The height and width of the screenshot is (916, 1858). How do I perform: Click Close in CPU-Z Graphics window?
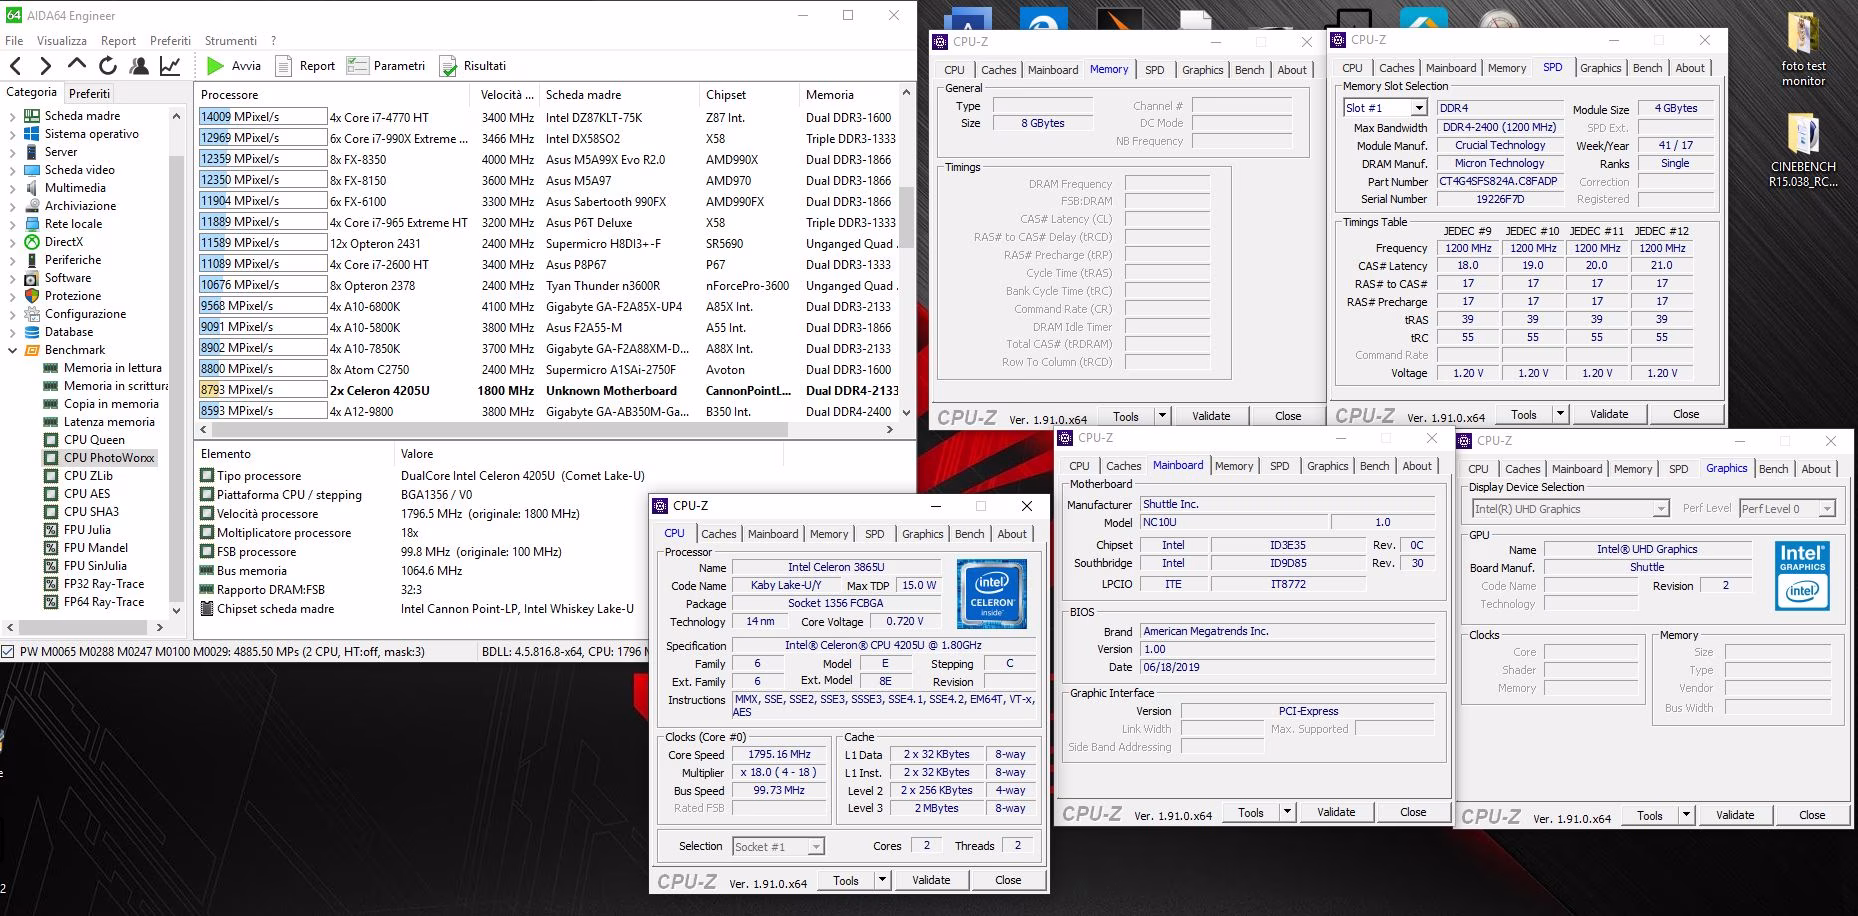point(1812,815)
